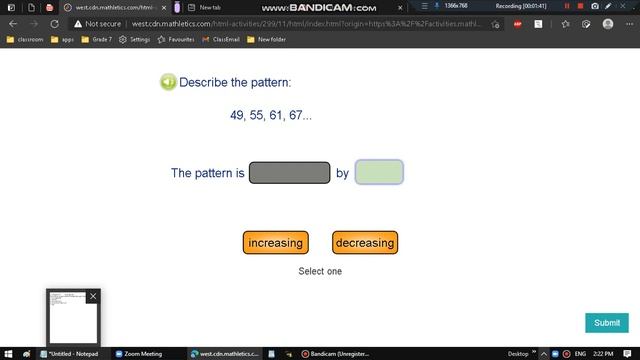Submit the answer
The width and height of the screenshot is (640, 360).
click(x=607, y=323)
